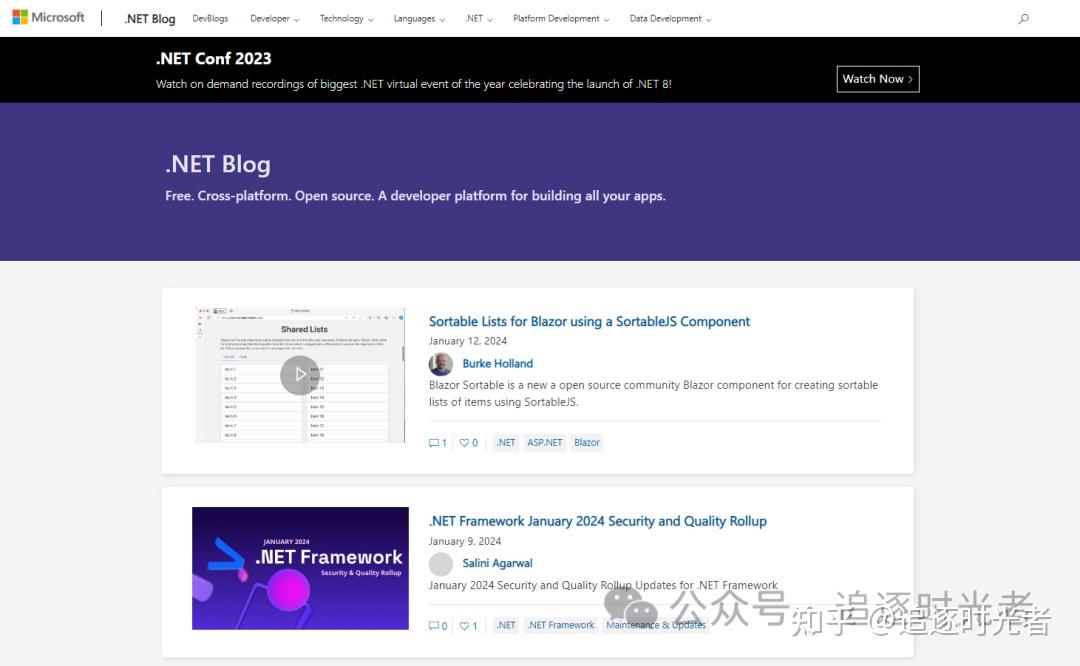Open the Platform Development menu
The image size is (1080, 666).
coord(561,18)
